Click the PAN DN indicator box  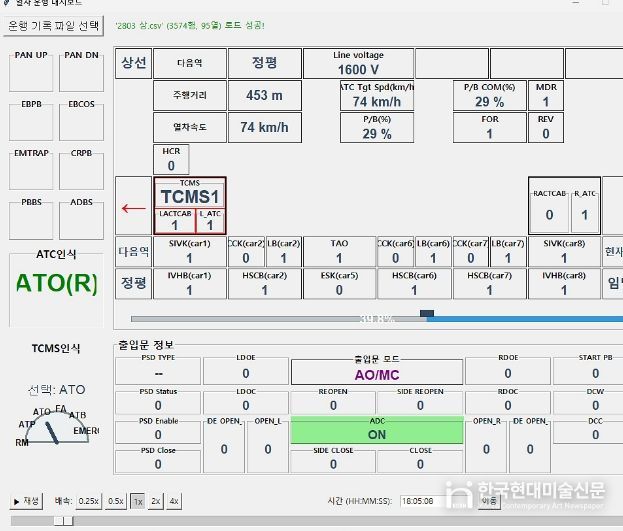click(81, 70)
